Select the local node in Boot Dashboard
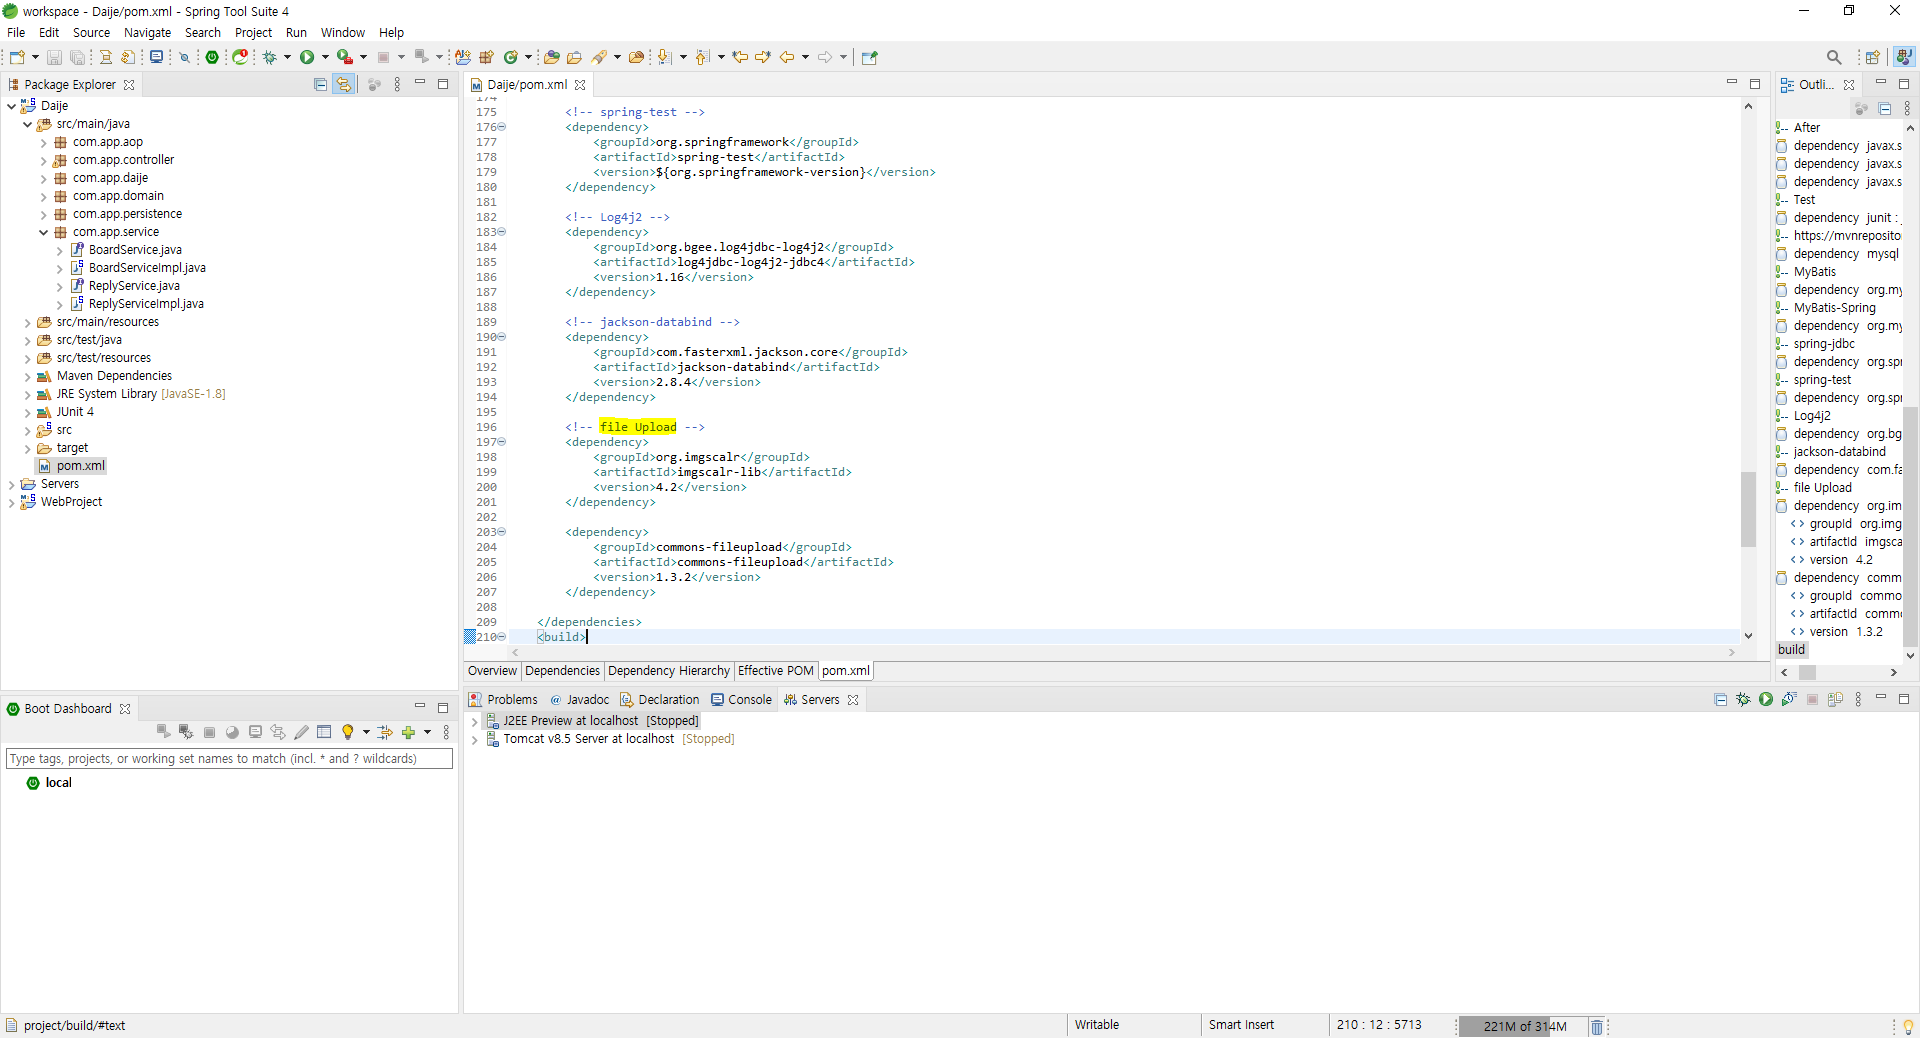 coord(59,783)
